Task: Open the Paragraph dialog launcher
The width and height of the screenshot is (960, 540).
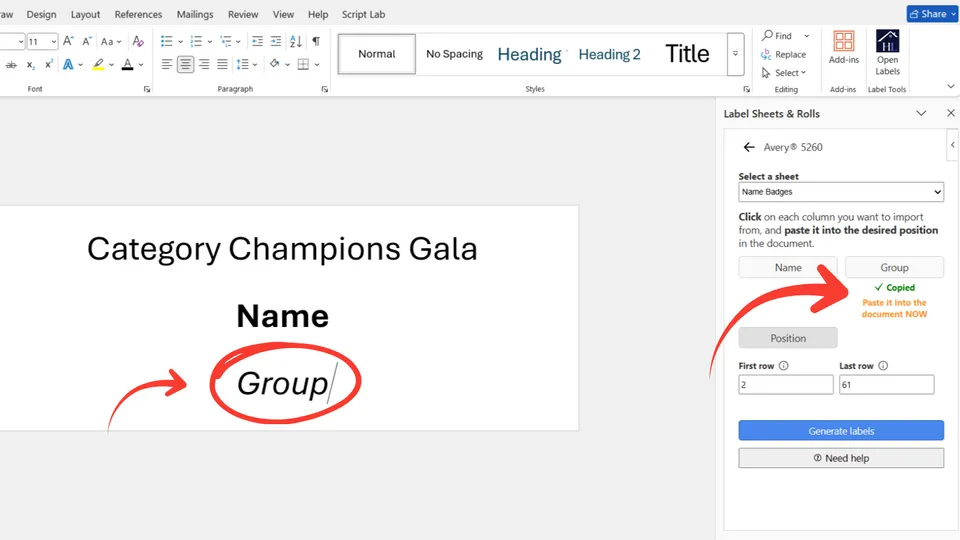Action: (x=324, y=89)
